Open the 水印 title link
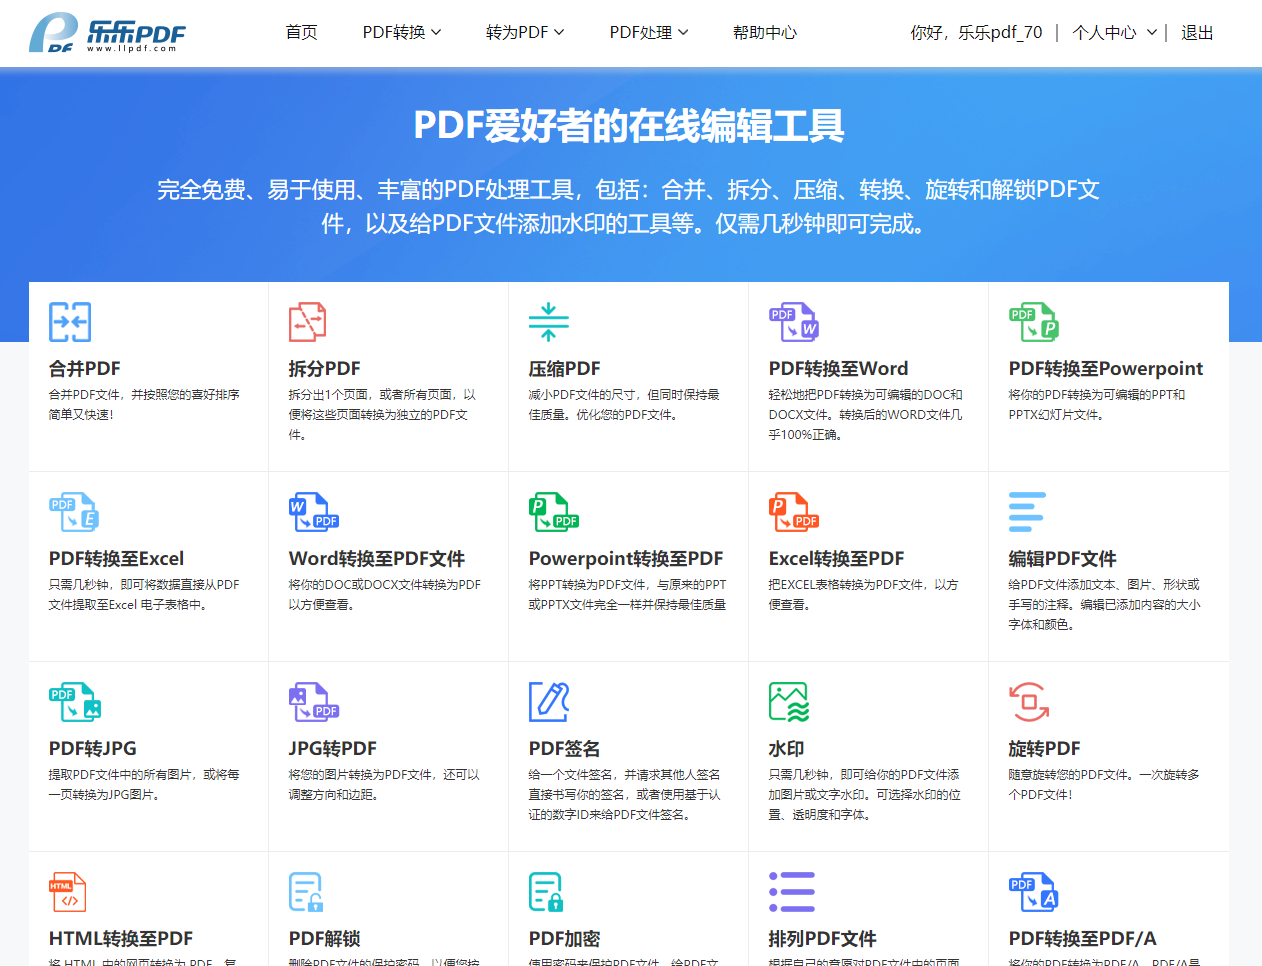The height and width of the screenshot is (966, 1262). point(787,748)
